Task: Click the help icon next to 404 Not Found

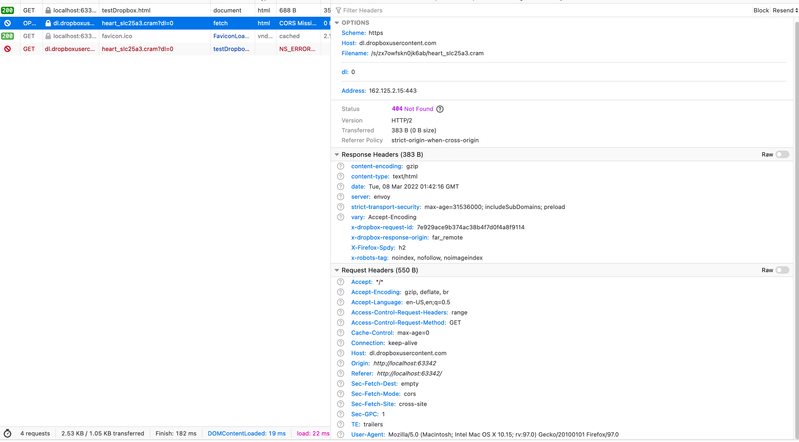Action: click(x=440, y=109)
